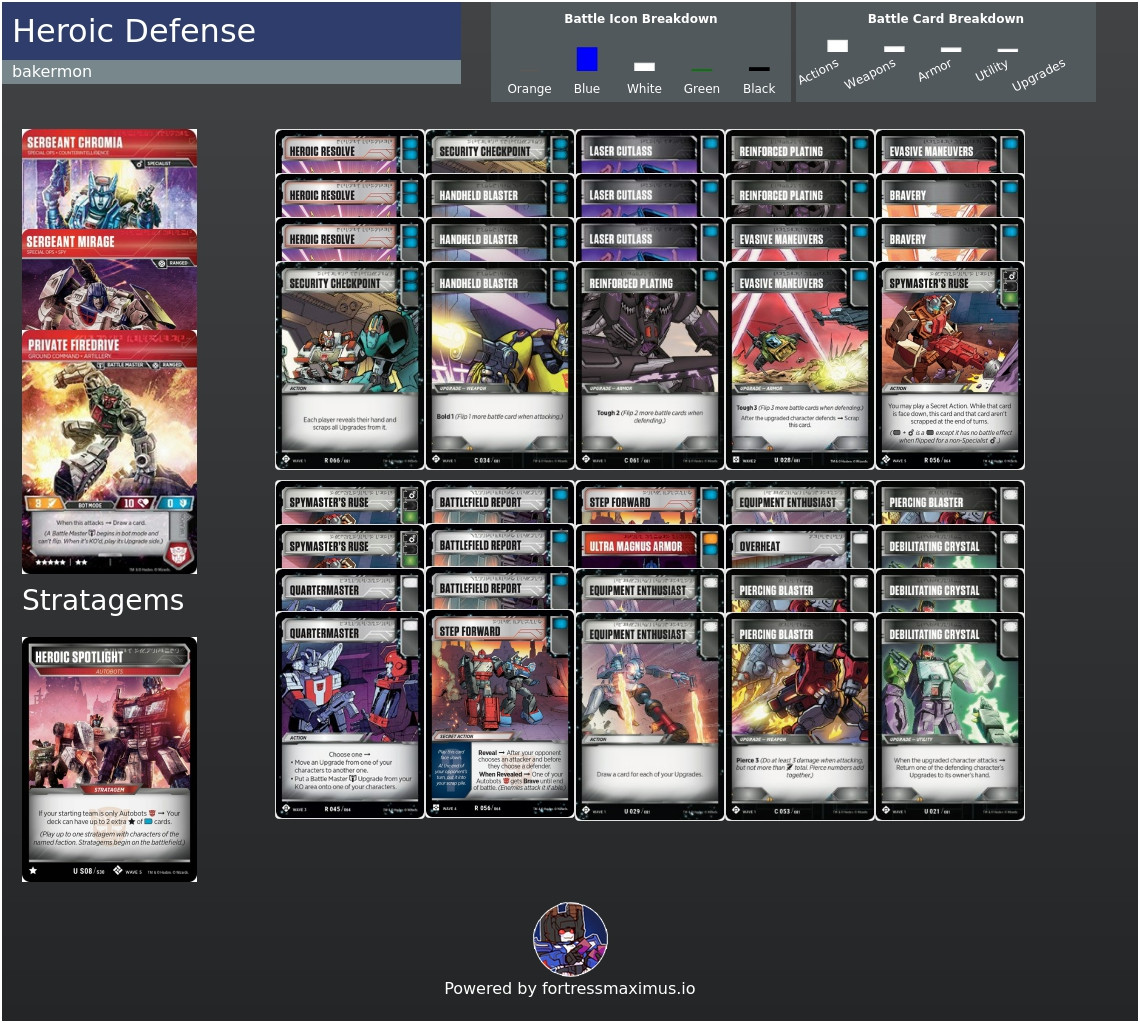1140x1023 pixels.
Task: Click the round robot avatar icon
Action: click(x=570, y=939)
